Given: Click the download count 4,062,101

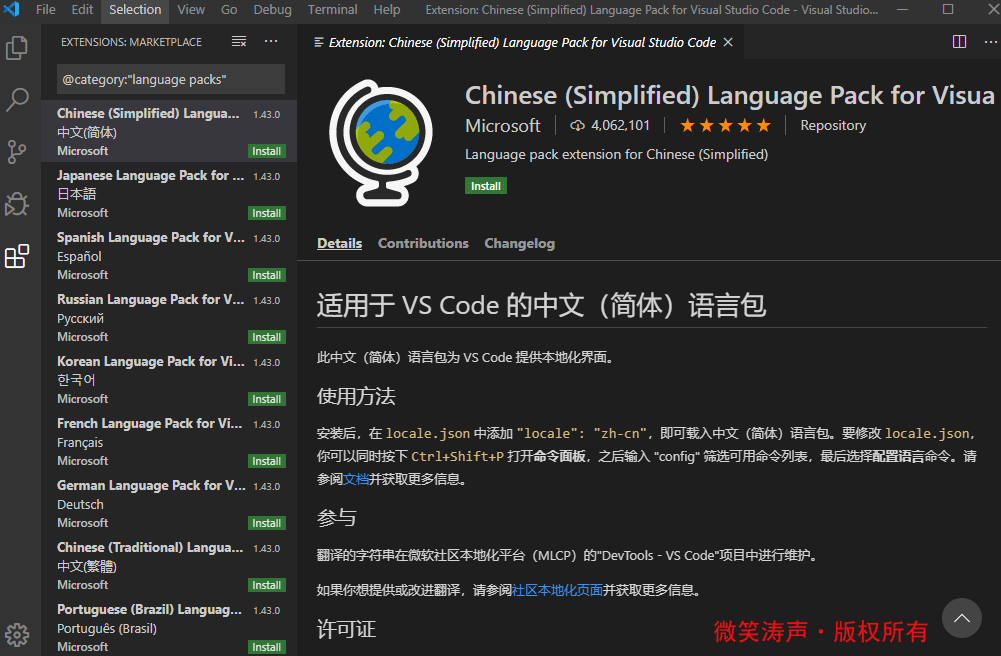Looking at the screenshot, I should point(610,126).
